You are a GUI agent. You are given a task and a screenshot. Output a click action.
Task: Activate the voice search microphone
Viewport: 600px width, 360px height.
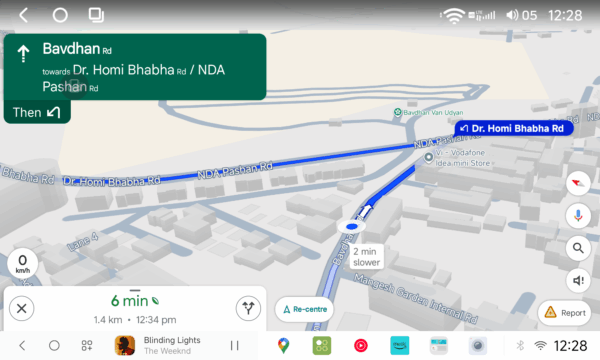pyautogui.click(x=578, y=216)
